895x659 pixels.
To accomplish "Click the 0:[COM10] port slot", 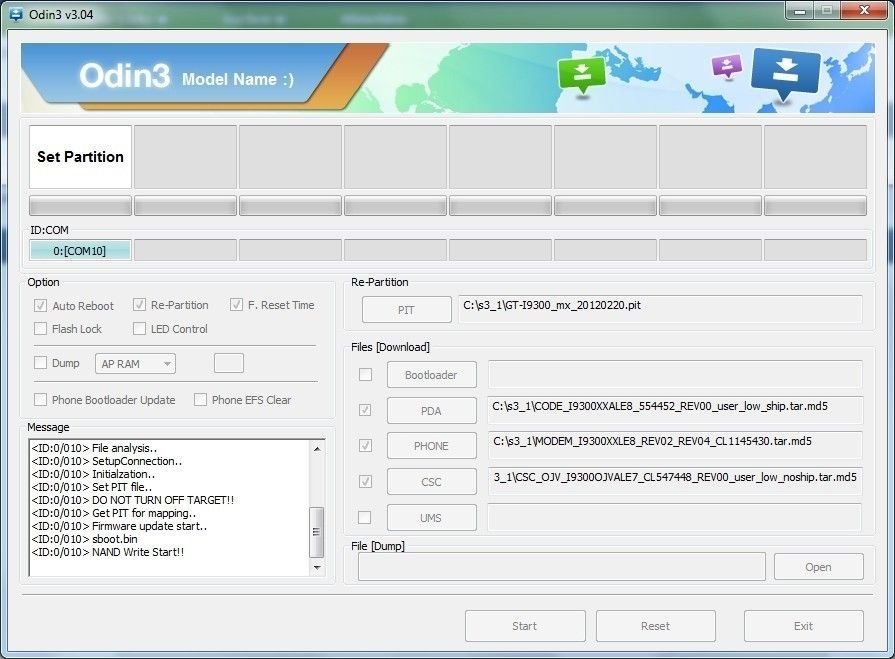I will coord(80,250).
